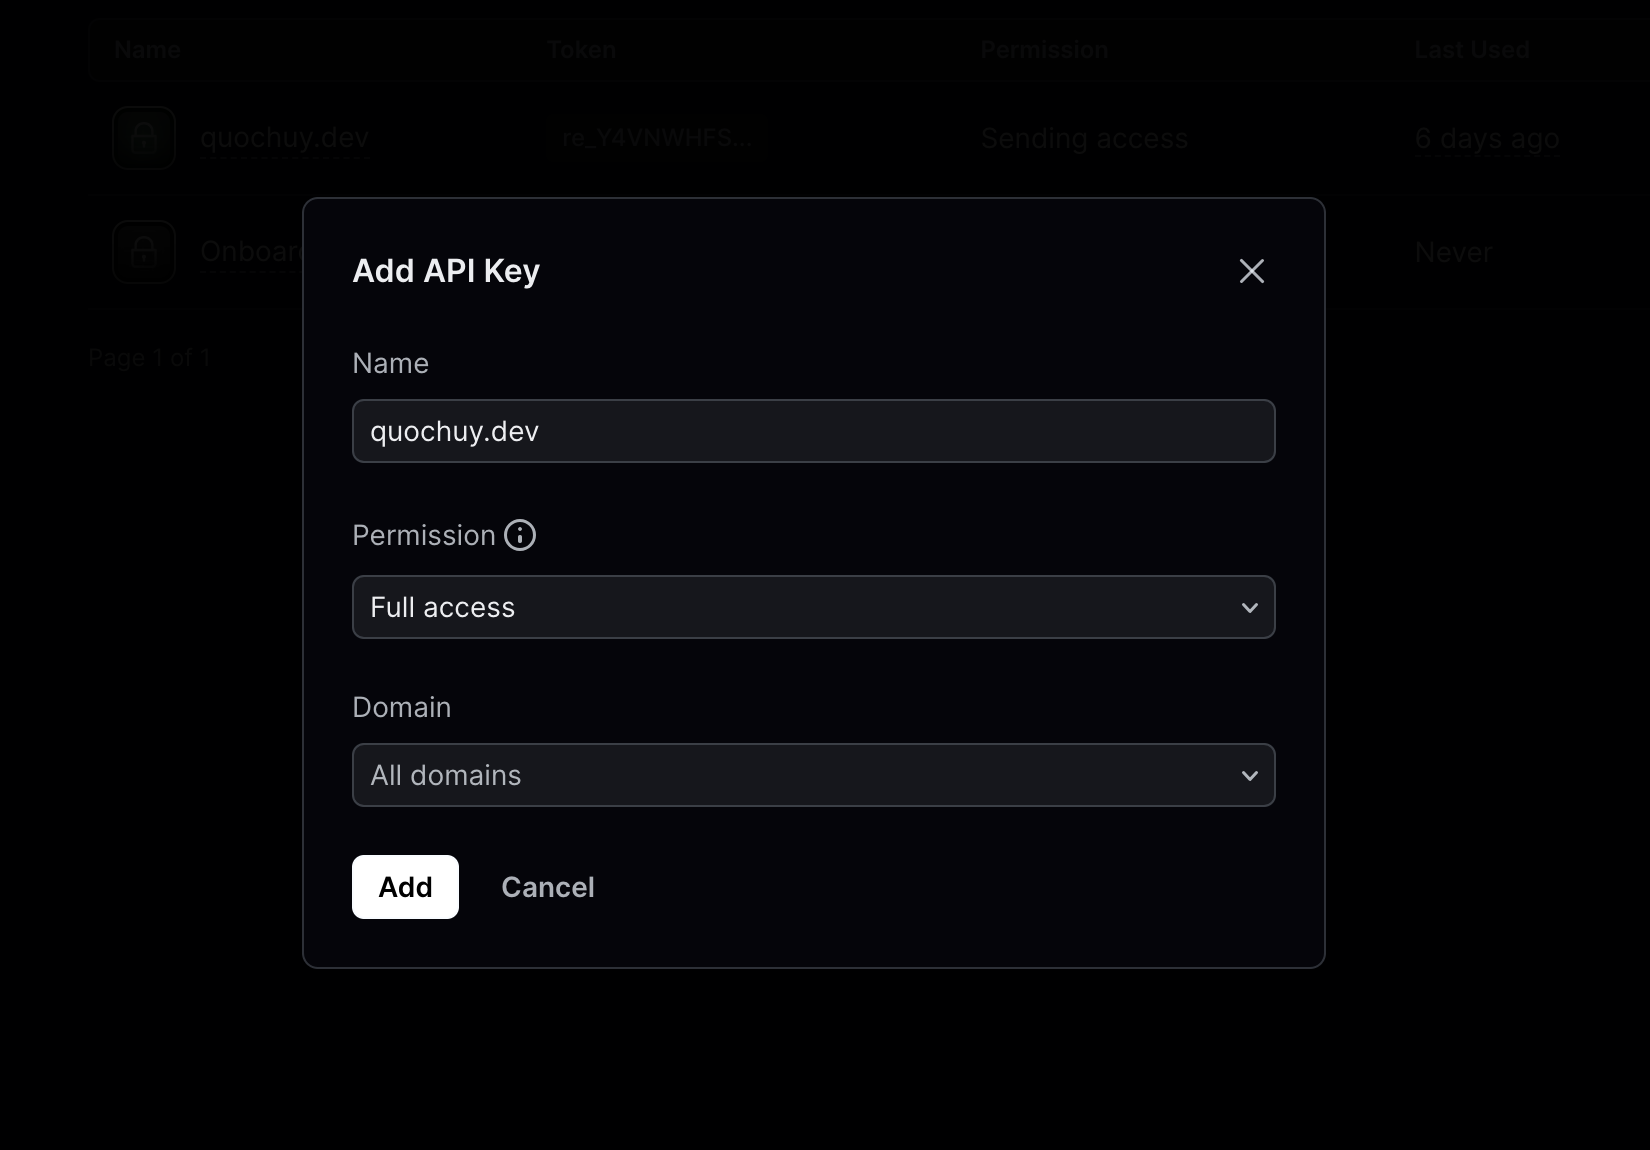The width and height of the screenshot is (1650, 1150).
Task: Click the lock icon beside the Onboarding row
Action: point(143,252)
